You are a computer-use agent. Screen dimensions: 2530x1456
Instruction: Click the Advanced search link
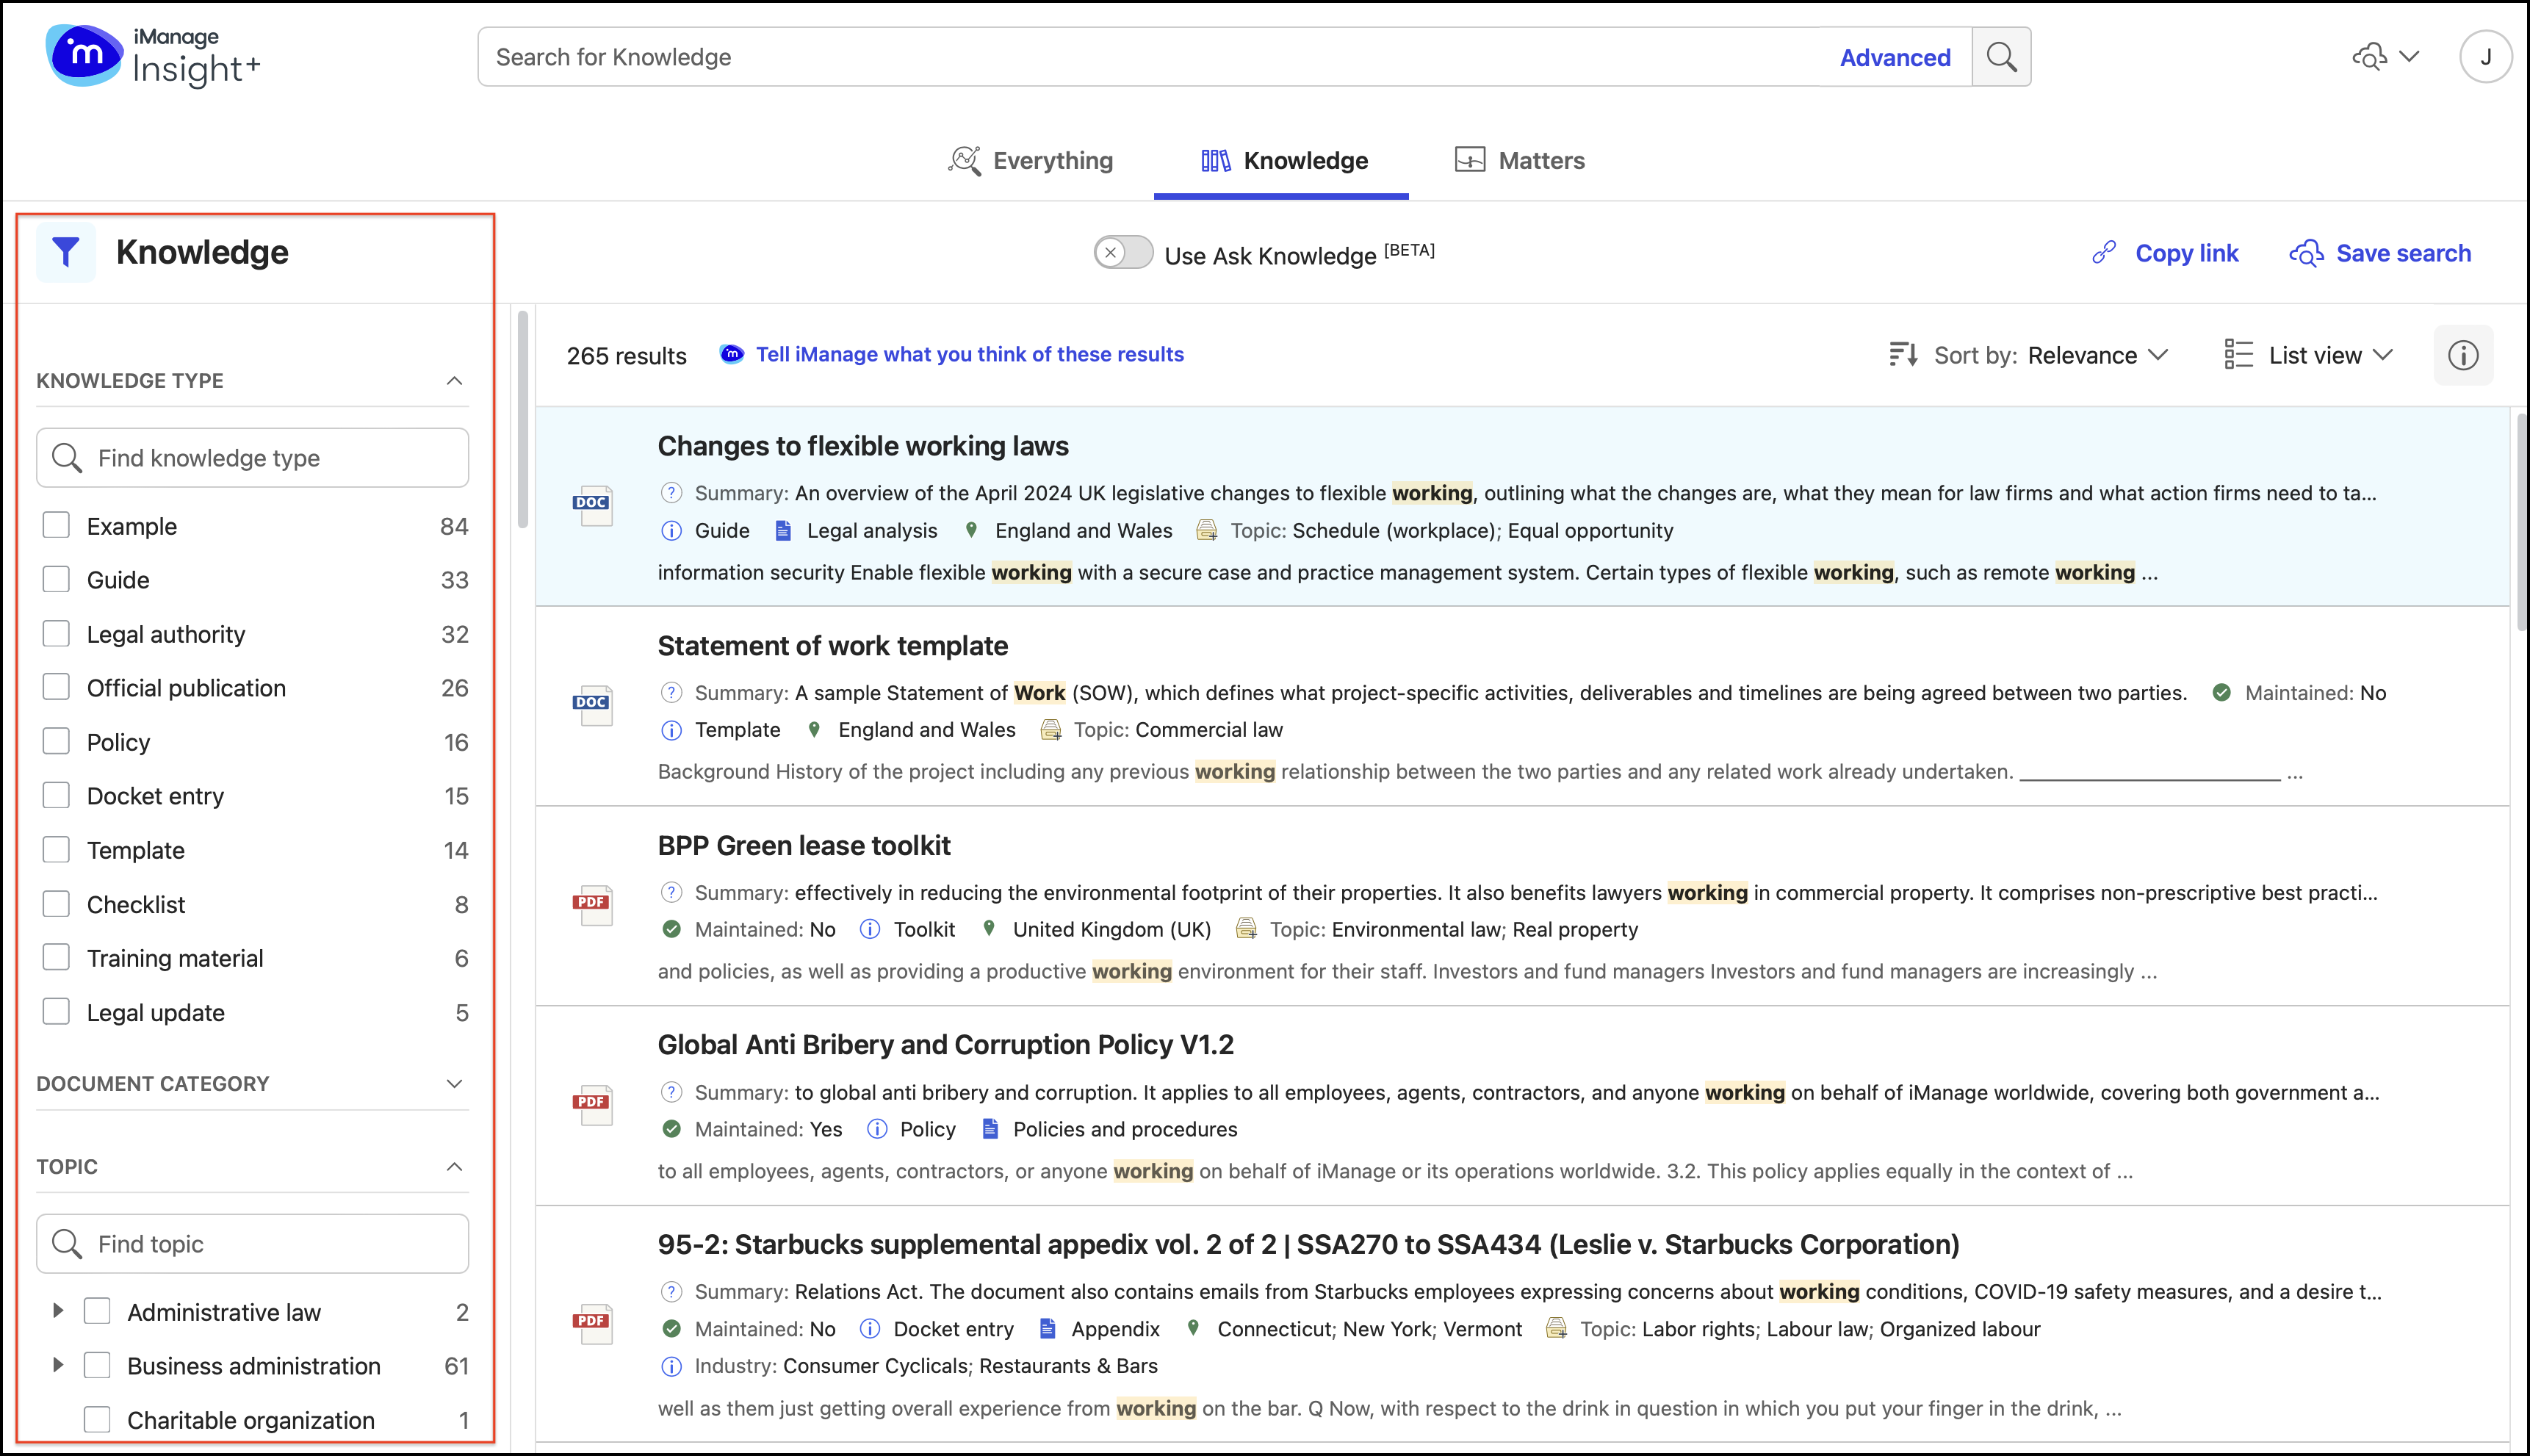(1894, 58)
